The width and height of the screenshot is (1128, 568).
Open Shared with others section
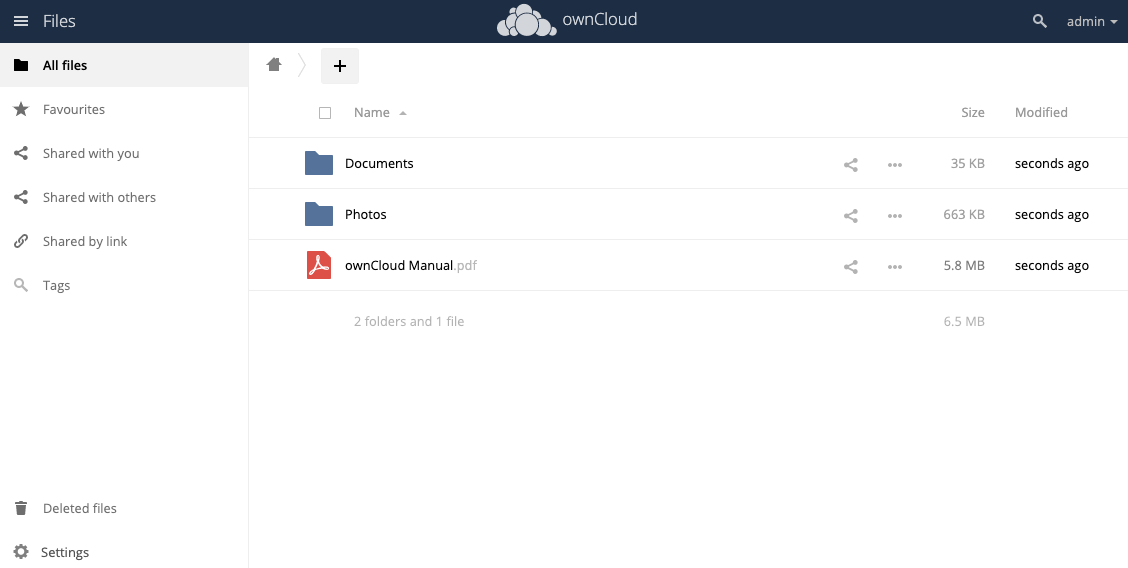point(124,197)
